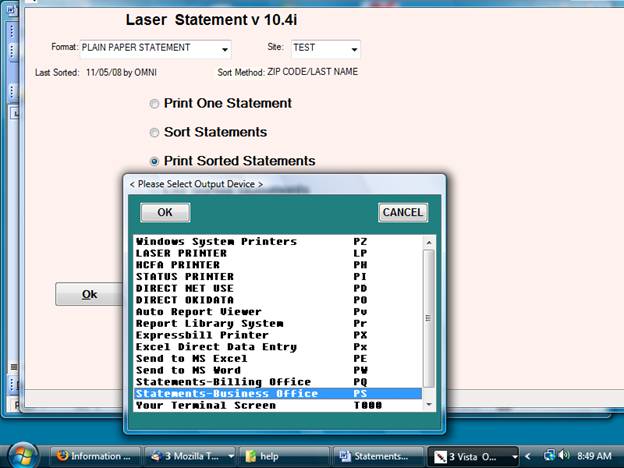Select Print Sorted Statements radio button

click(154, 161)
